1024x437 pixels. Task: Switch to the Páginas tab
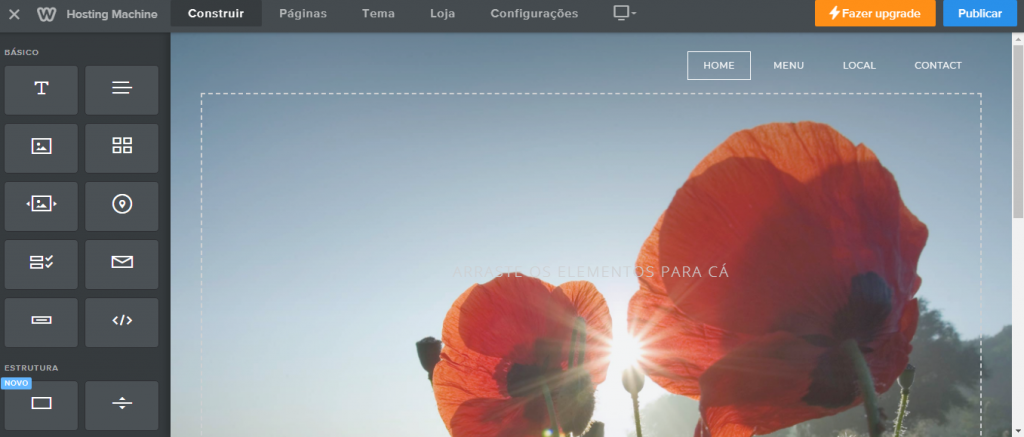coord(303,14)
